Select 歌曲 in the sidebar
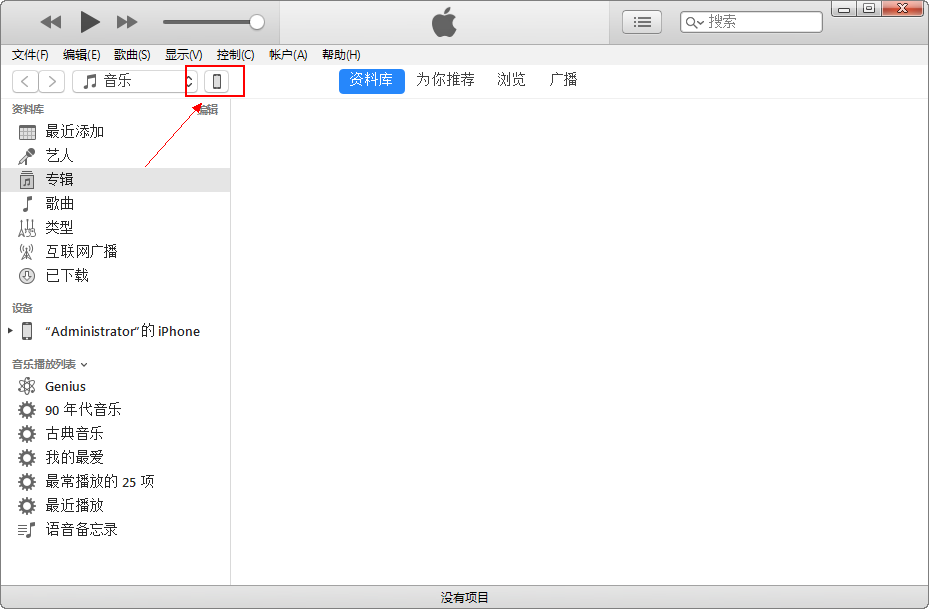 click(x=116, y=203)
